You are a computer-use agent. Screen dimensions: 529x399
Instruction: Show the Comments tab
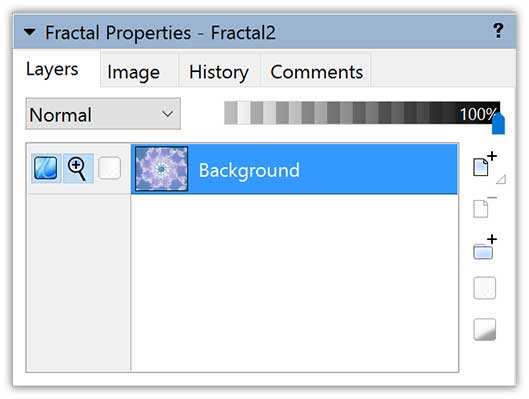click(x=316, y=72)
